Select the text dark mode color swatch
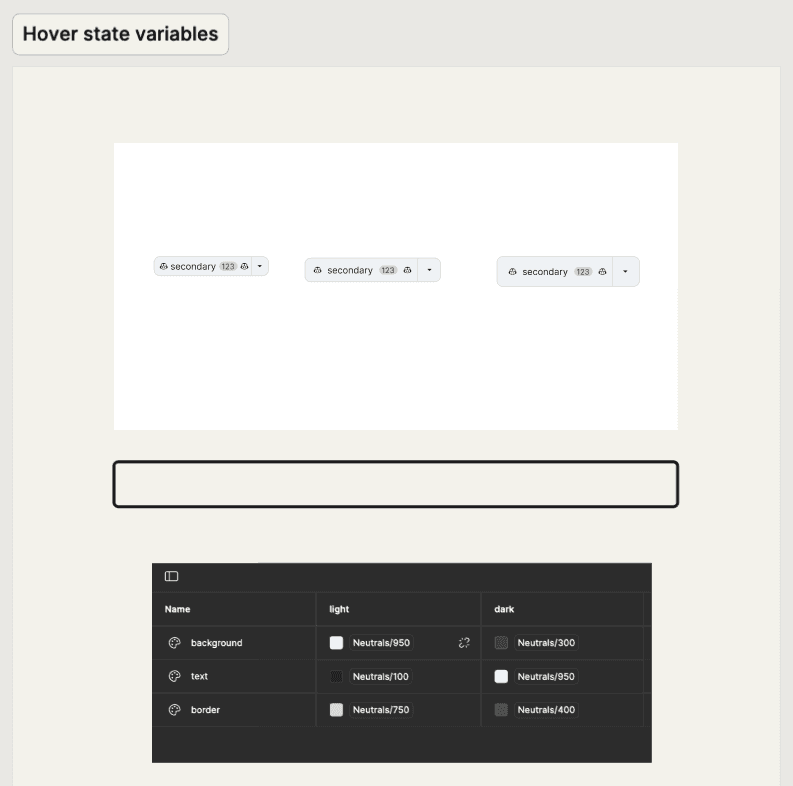The image size is (793, 786). (x=501, y=676)
